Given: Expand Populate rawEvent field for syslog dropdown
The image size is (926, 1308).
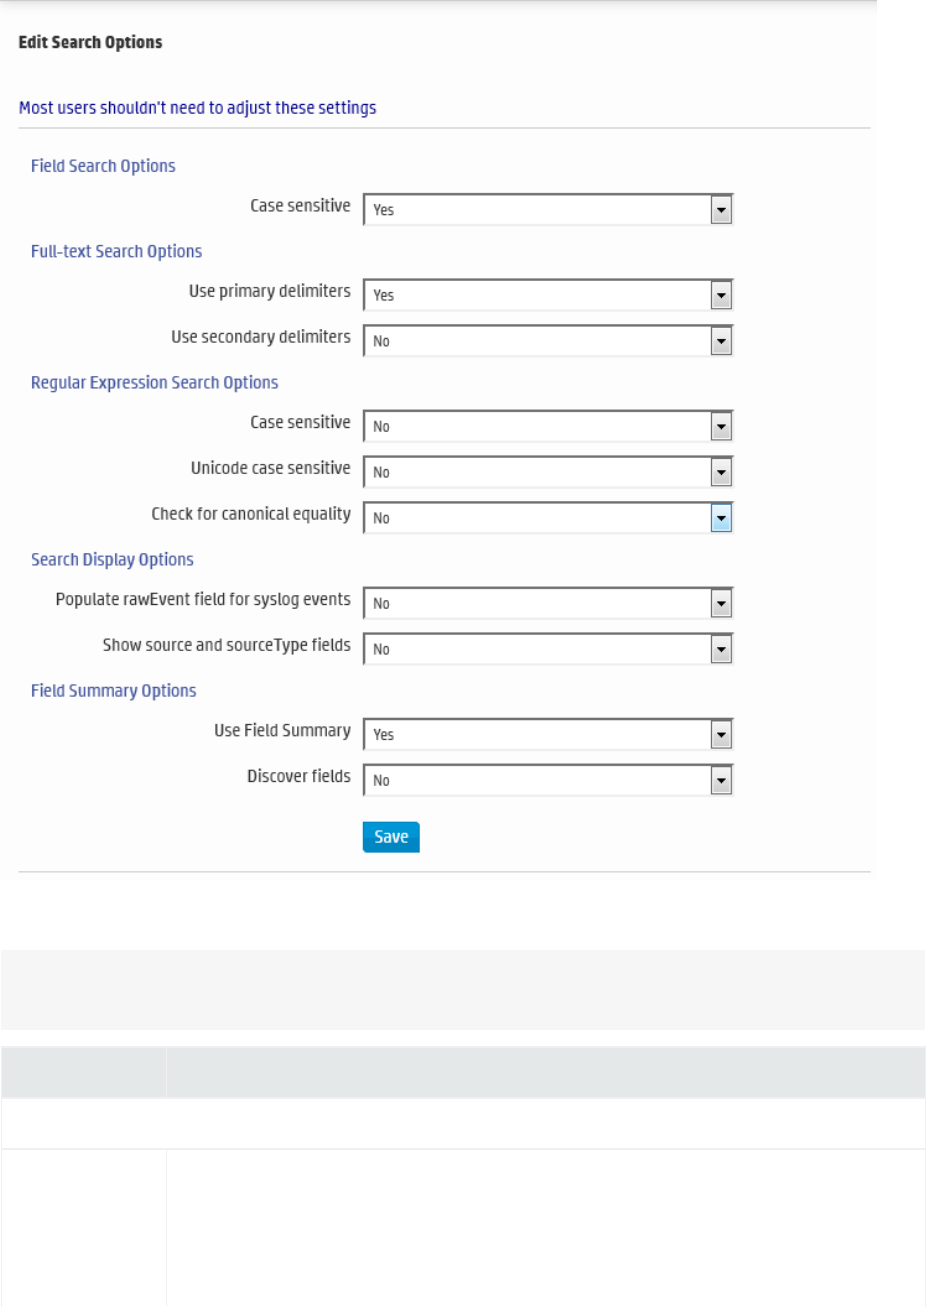Looking at the screenshot, I should pos(548,603).
